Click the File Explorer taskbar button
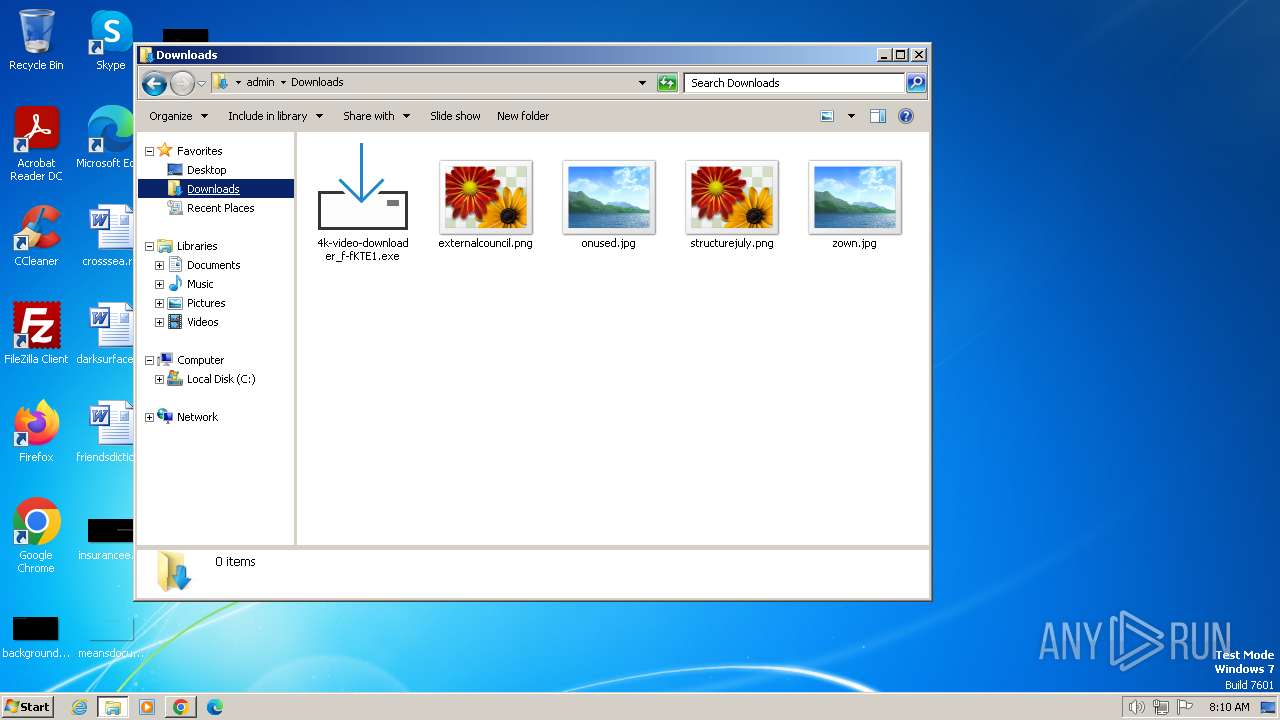1280x720 pixels. [x=113, y=707]
